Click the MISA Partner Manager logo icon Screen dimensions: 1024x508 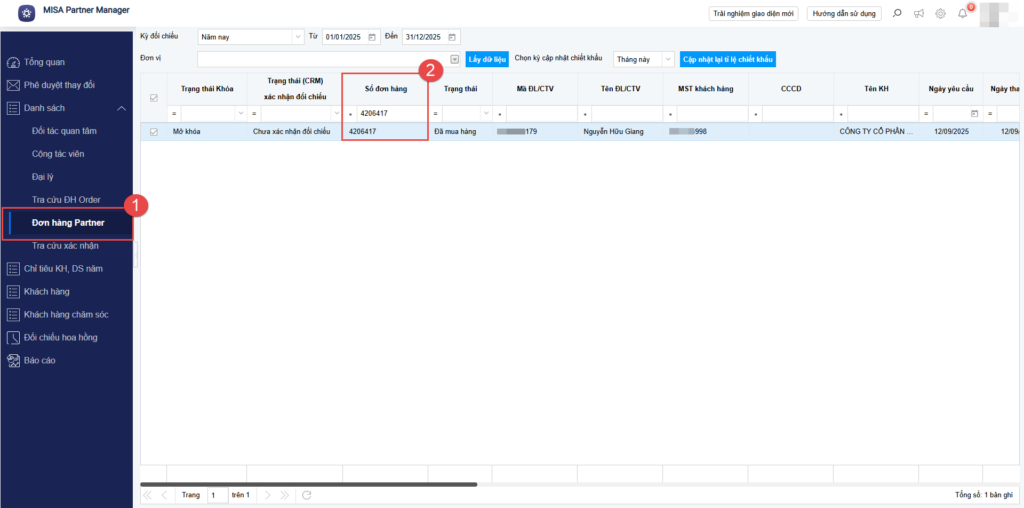(27, 13)
